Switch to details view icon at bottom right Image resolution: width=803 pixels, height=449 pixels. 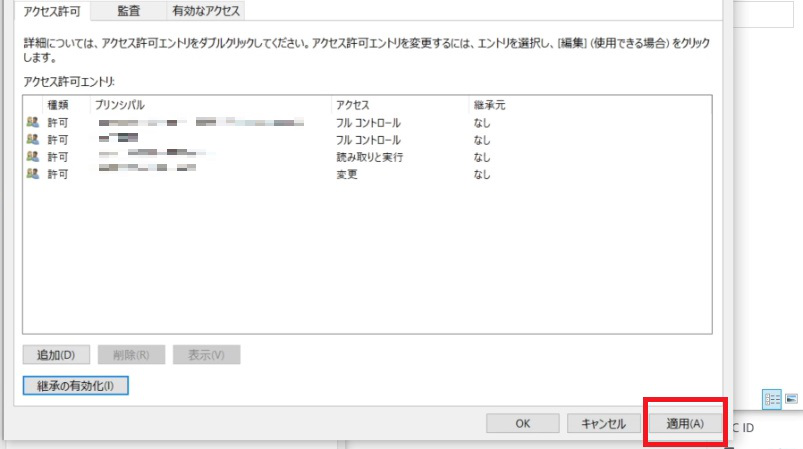tap(771, 398)
